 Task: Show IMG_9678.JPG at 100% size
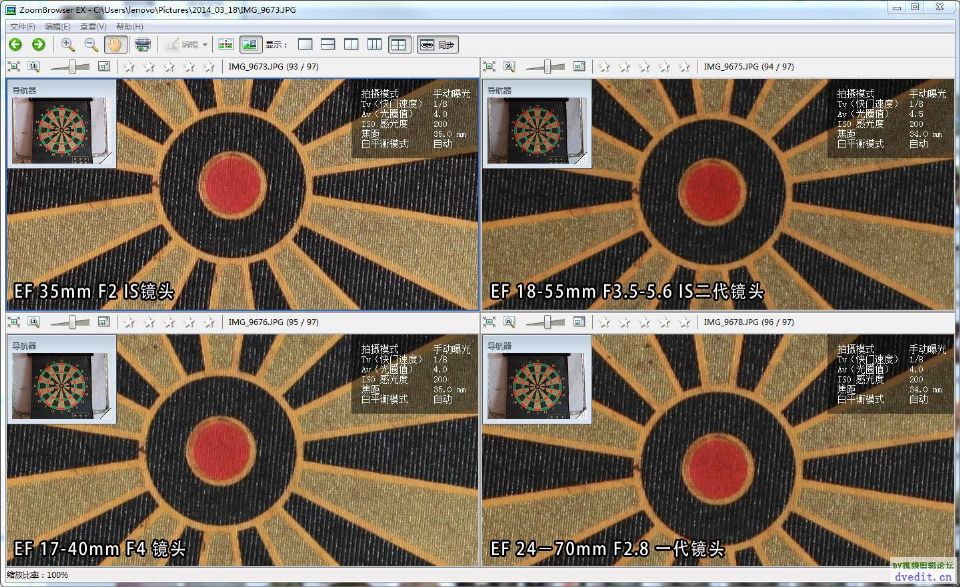click(x=509, y=322)
